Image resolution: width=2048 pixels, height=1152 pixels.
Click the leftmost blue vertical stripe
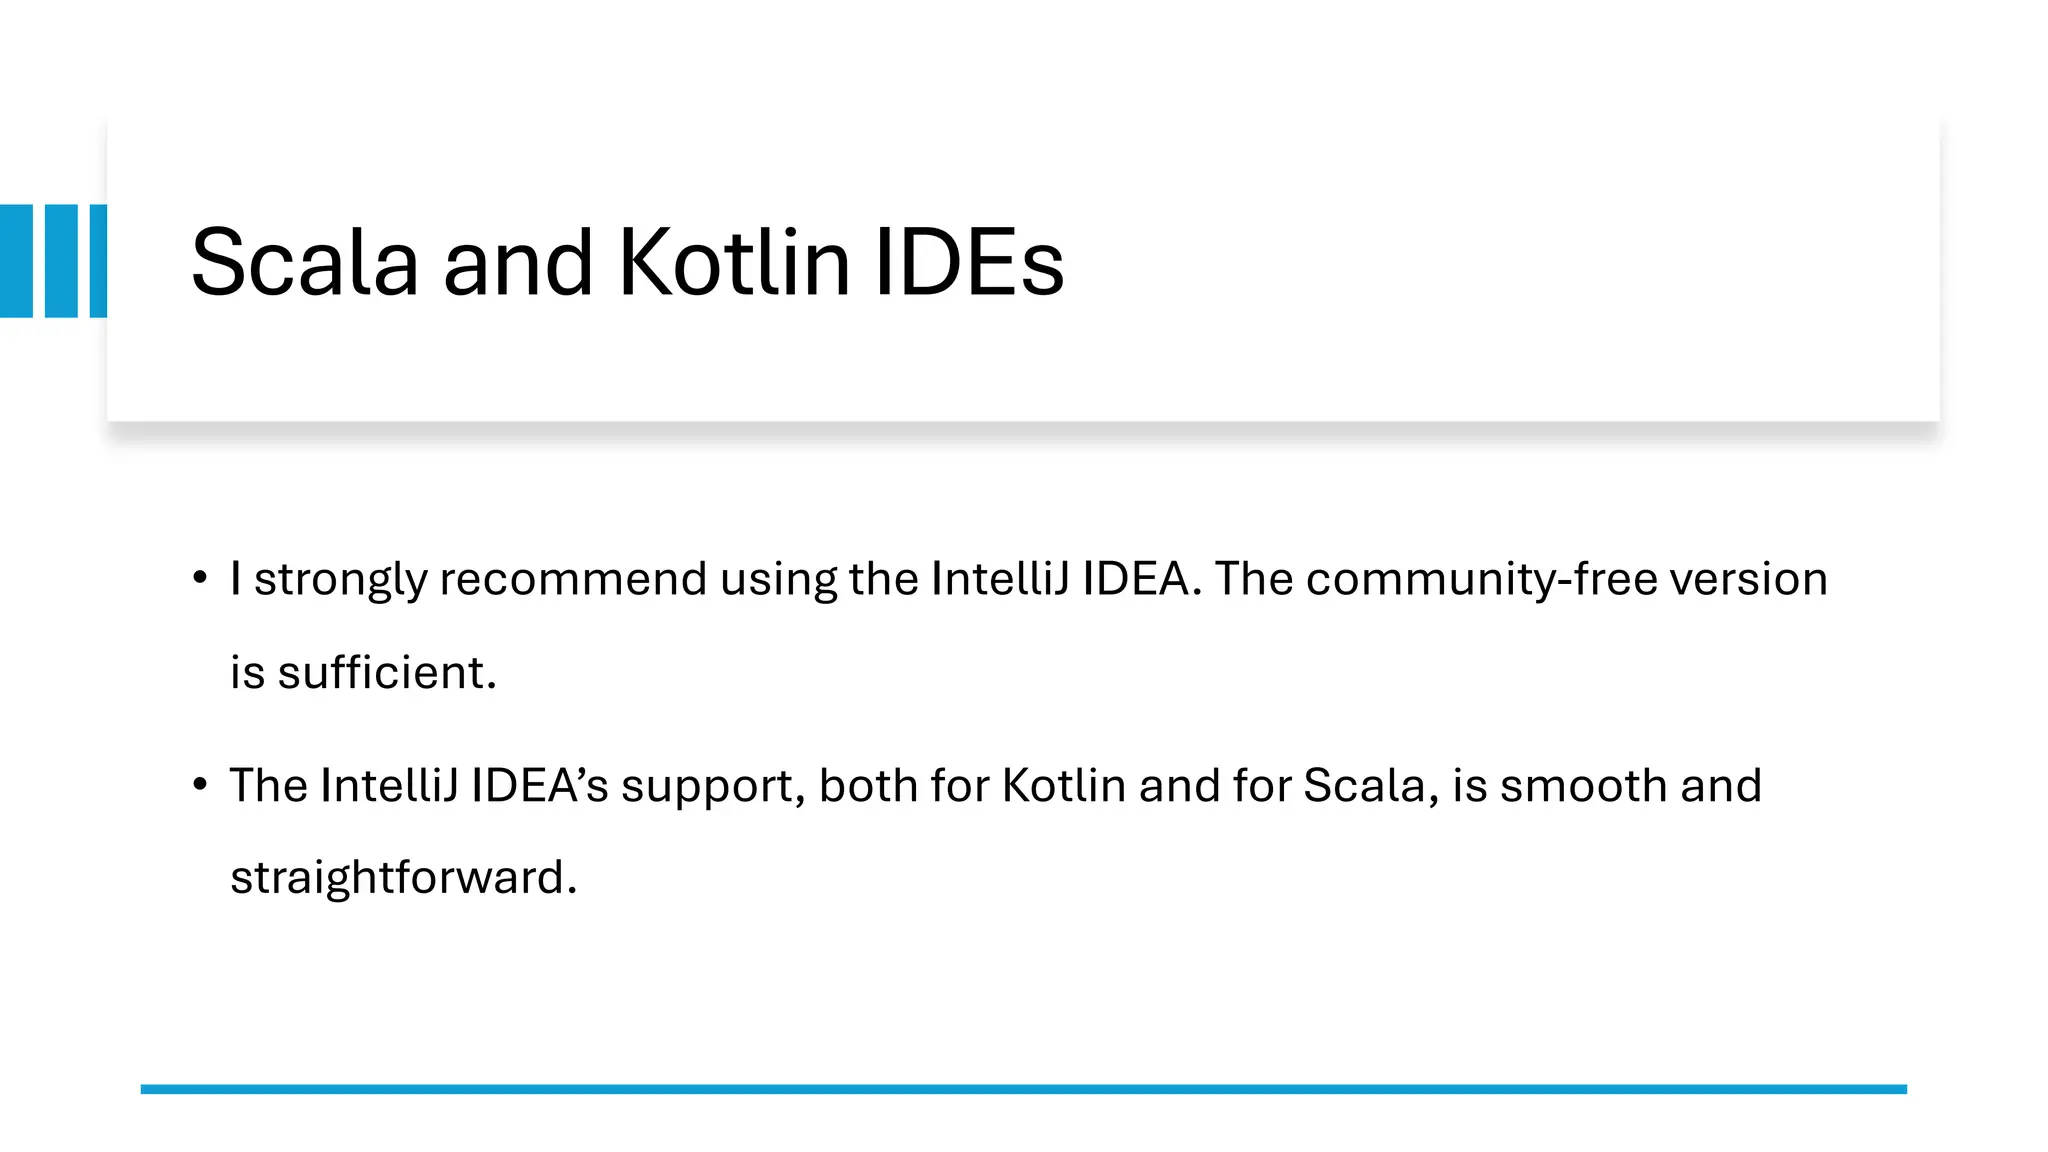click(x=16, y=261)
